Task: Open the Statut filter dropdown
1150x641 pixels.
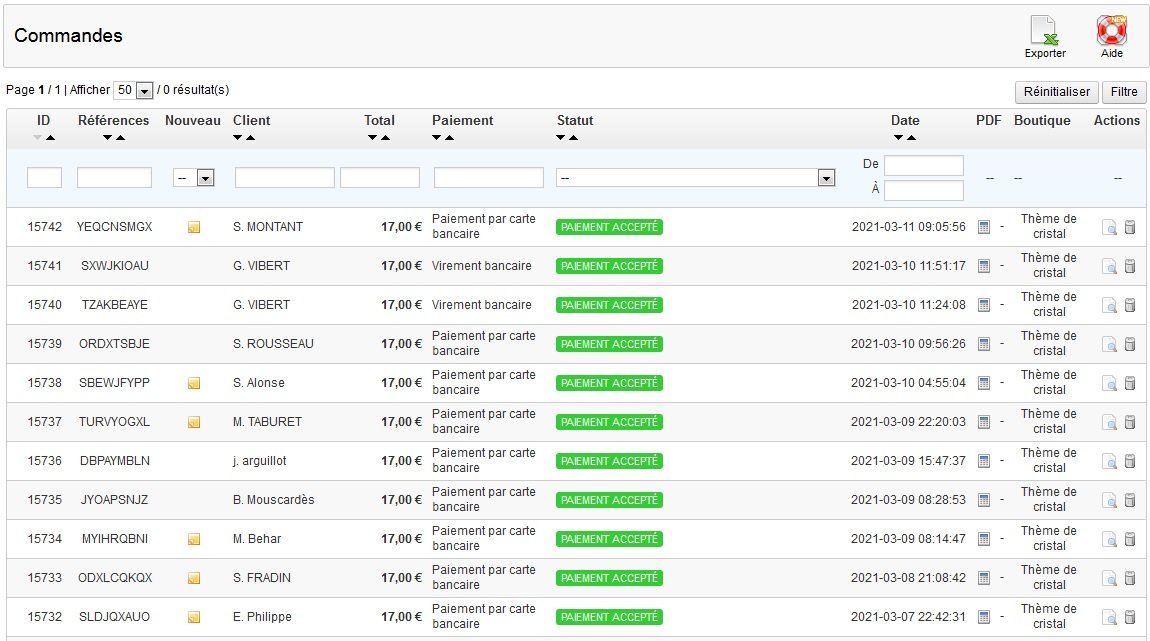Action: tap(695, 177)
